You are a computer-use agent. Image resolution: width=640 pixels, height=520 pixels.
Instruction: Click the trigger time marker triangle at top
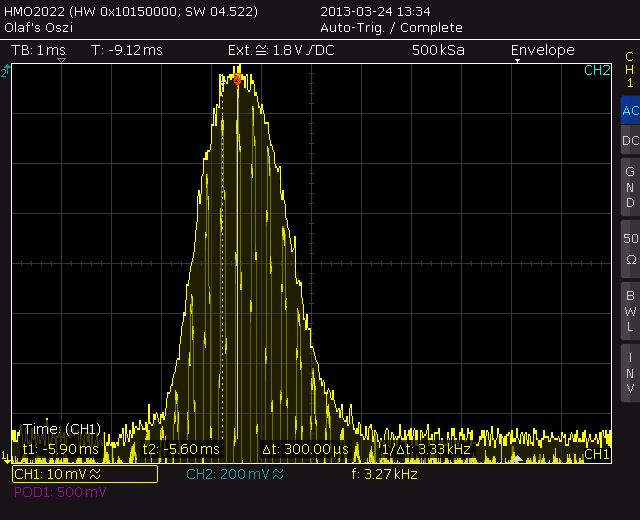click(62, 62)
